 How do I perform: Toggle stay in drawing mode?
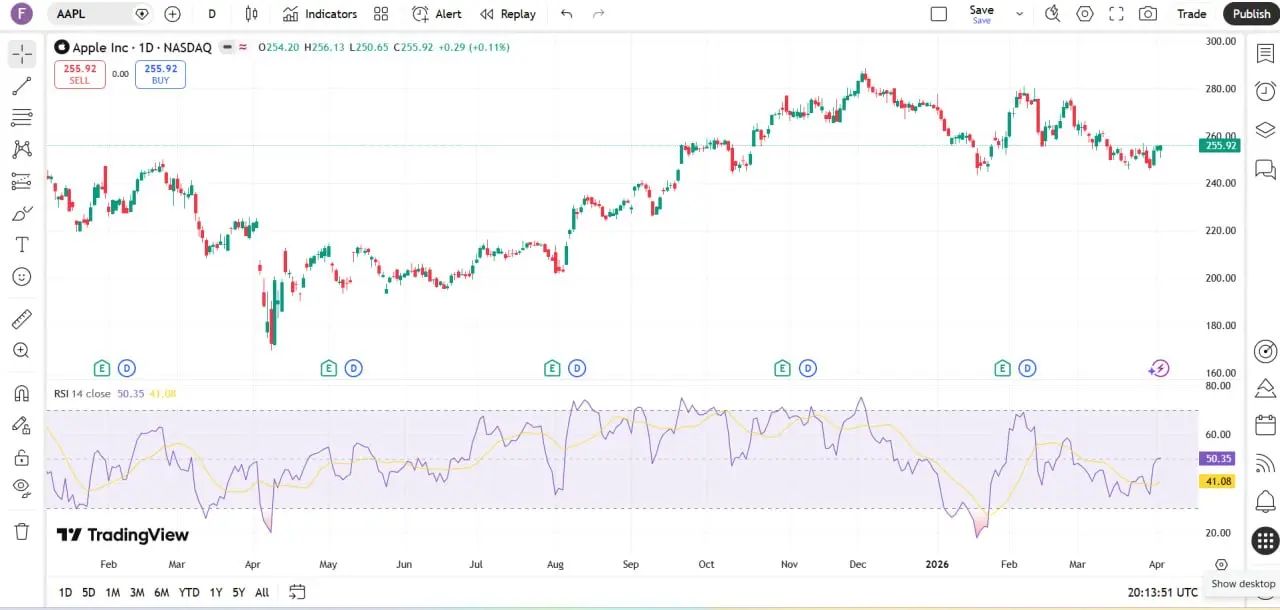22,425
